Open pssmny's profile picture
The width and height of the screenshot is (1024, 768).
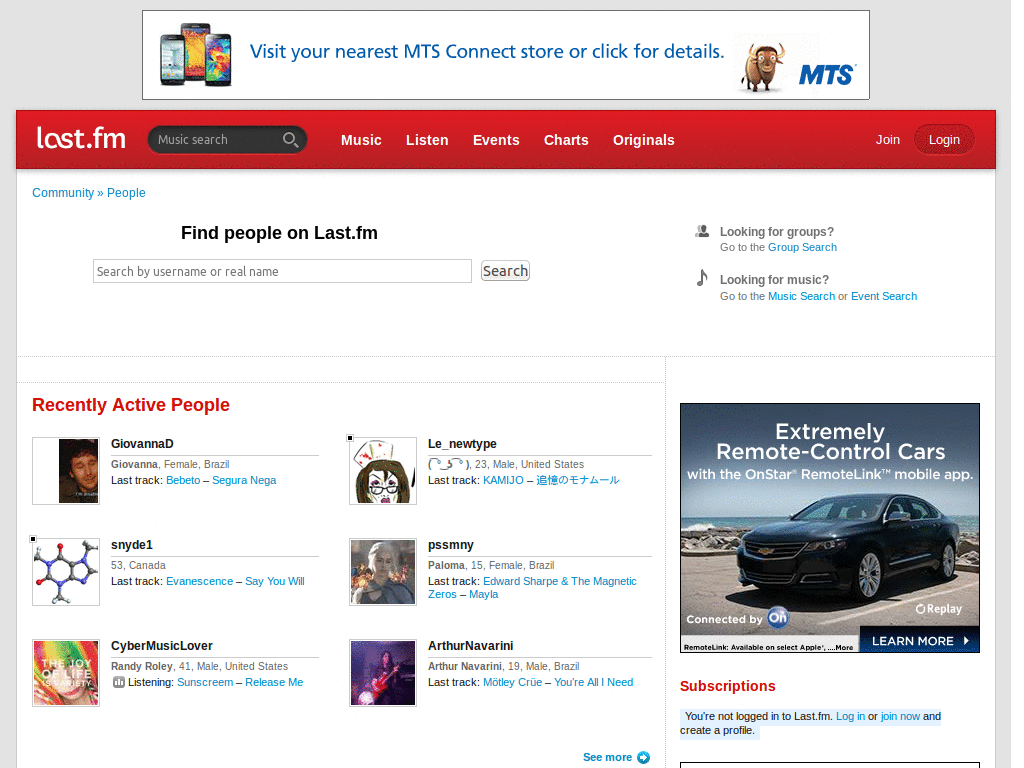tap(382, 571)
